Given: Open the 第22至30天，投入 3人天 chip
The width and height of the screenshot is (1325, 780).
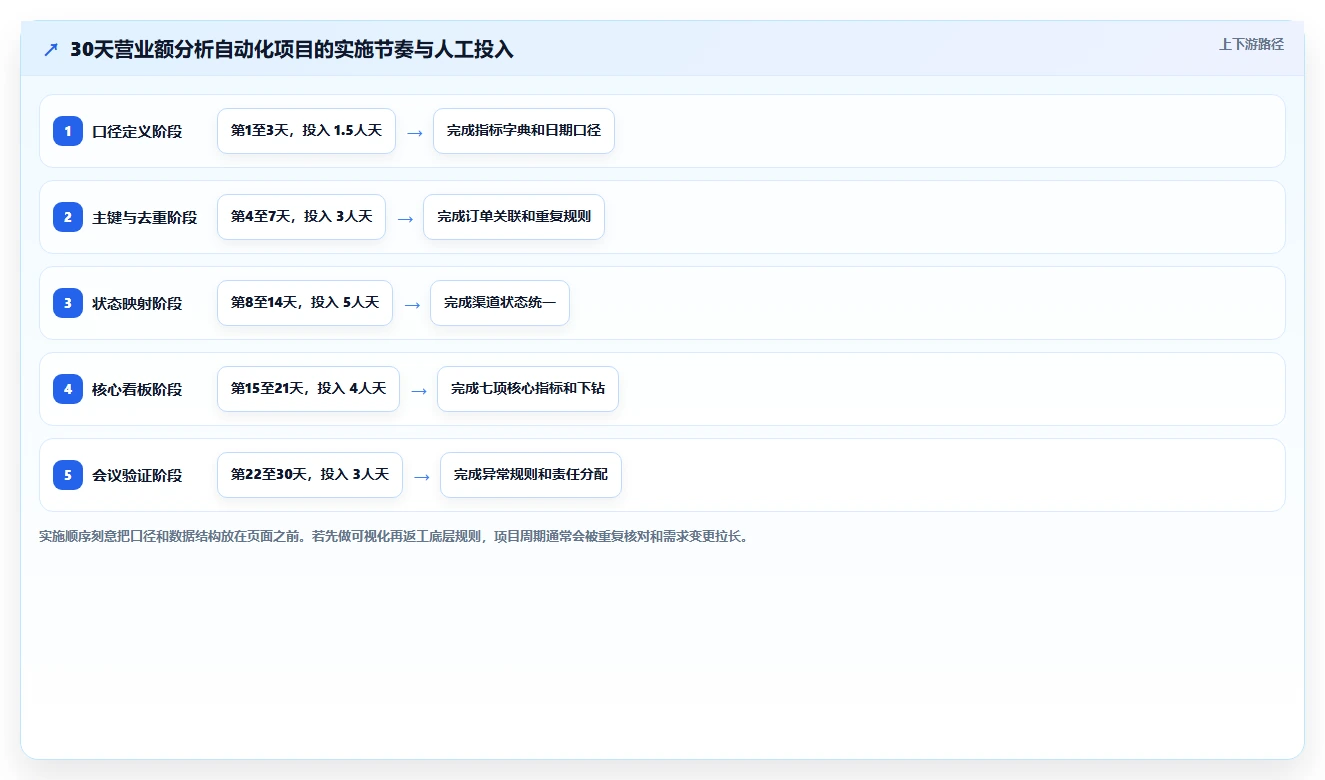Looking at the screenshot, I should (x=310, y=475).
